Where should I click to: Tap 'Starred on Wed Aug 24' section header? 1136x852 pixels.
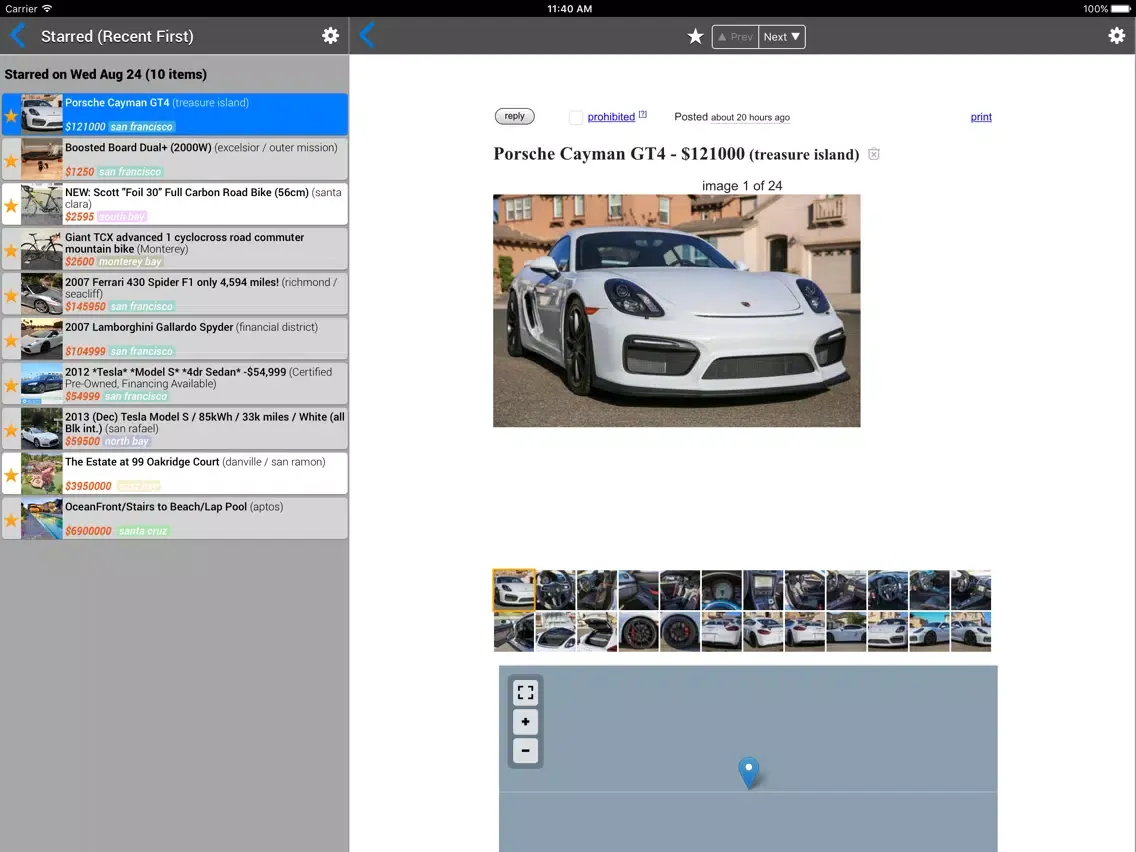pos(106,74)
